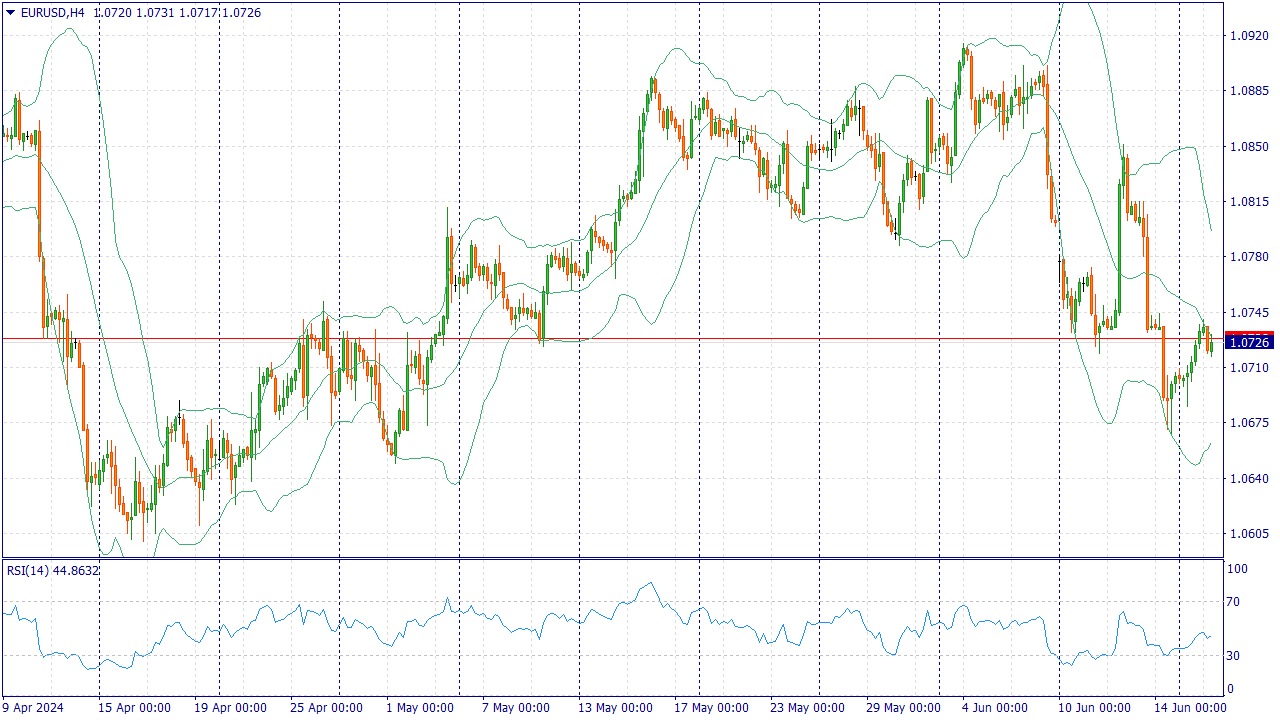Click the 1.0780 price axis label

[1249, 257]
